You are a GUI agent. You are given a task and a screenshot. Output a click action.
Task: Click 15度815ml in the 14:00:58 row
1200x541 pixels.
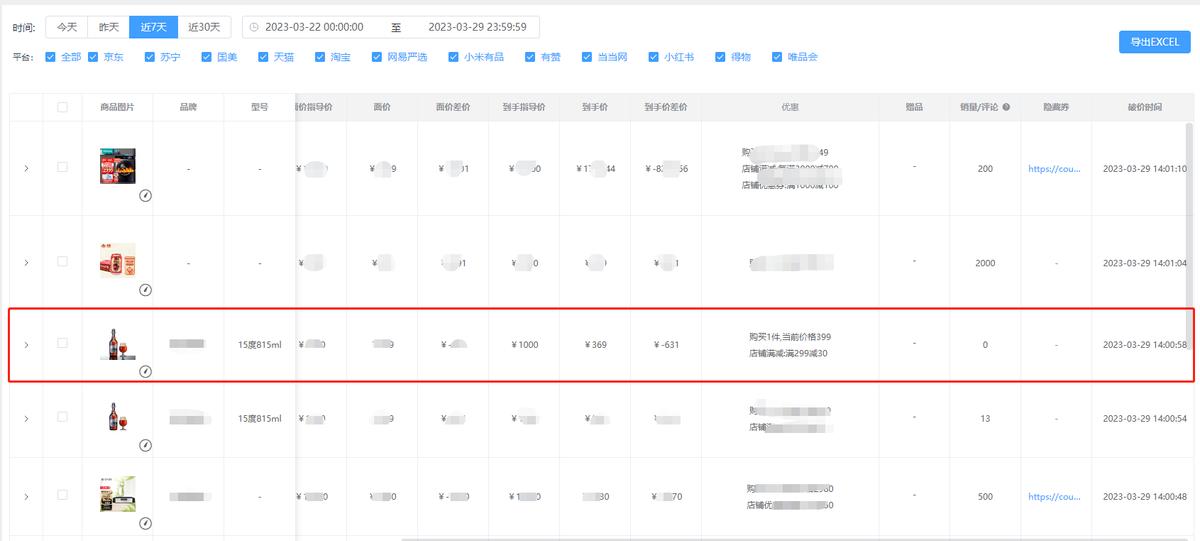(x=260, y=345)
